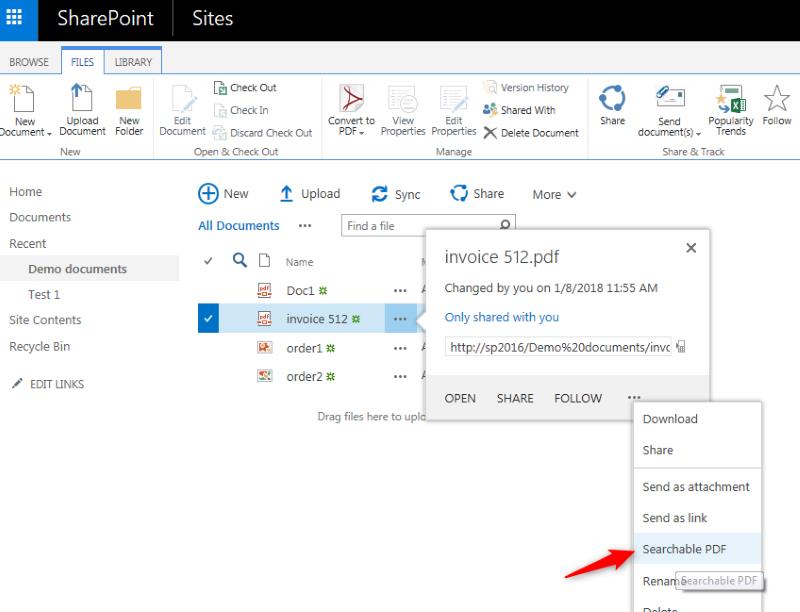Open the ellipsis menu for order1
This screenshot has width=800, height=612.
[x=400, y=348]
